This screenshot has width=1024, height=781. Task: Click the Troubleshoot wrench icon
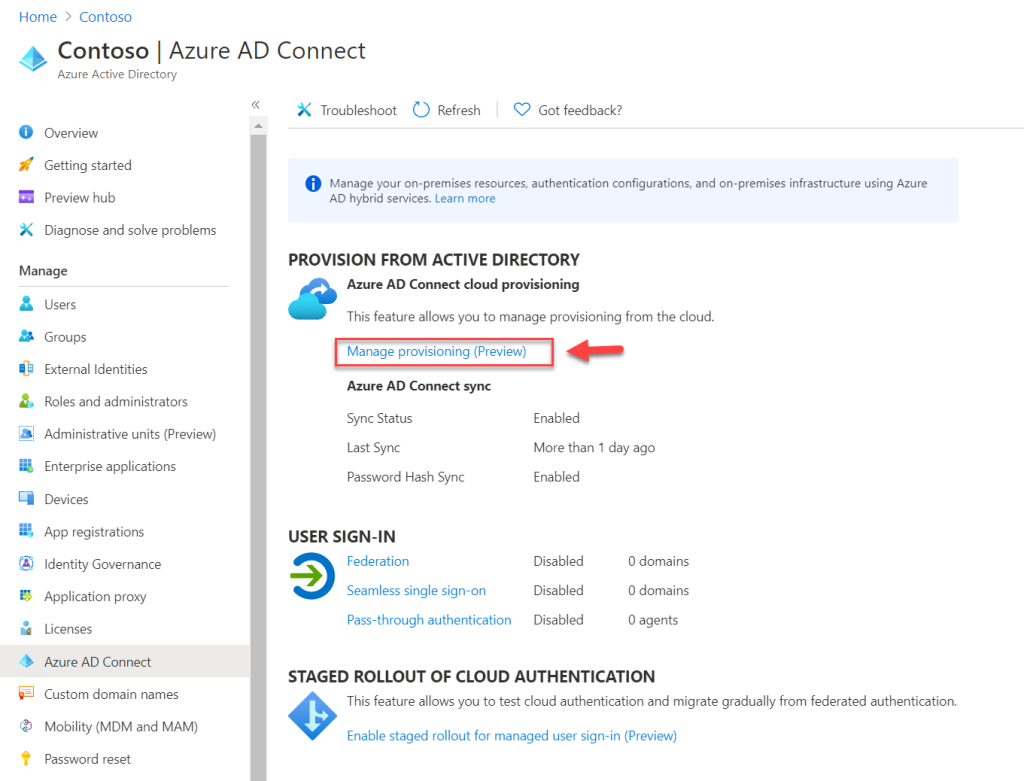point(304,110)
